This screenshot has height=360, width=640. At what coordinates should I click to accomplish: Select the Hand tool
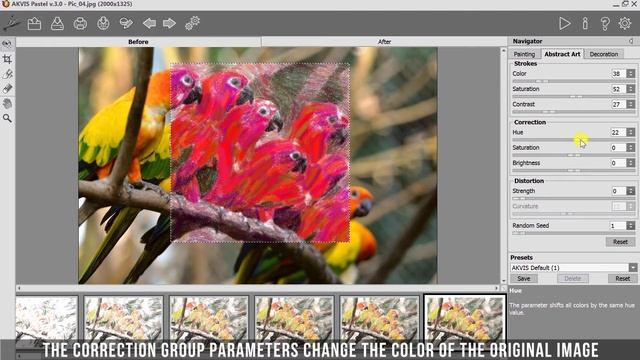click(x=7, y=104)
